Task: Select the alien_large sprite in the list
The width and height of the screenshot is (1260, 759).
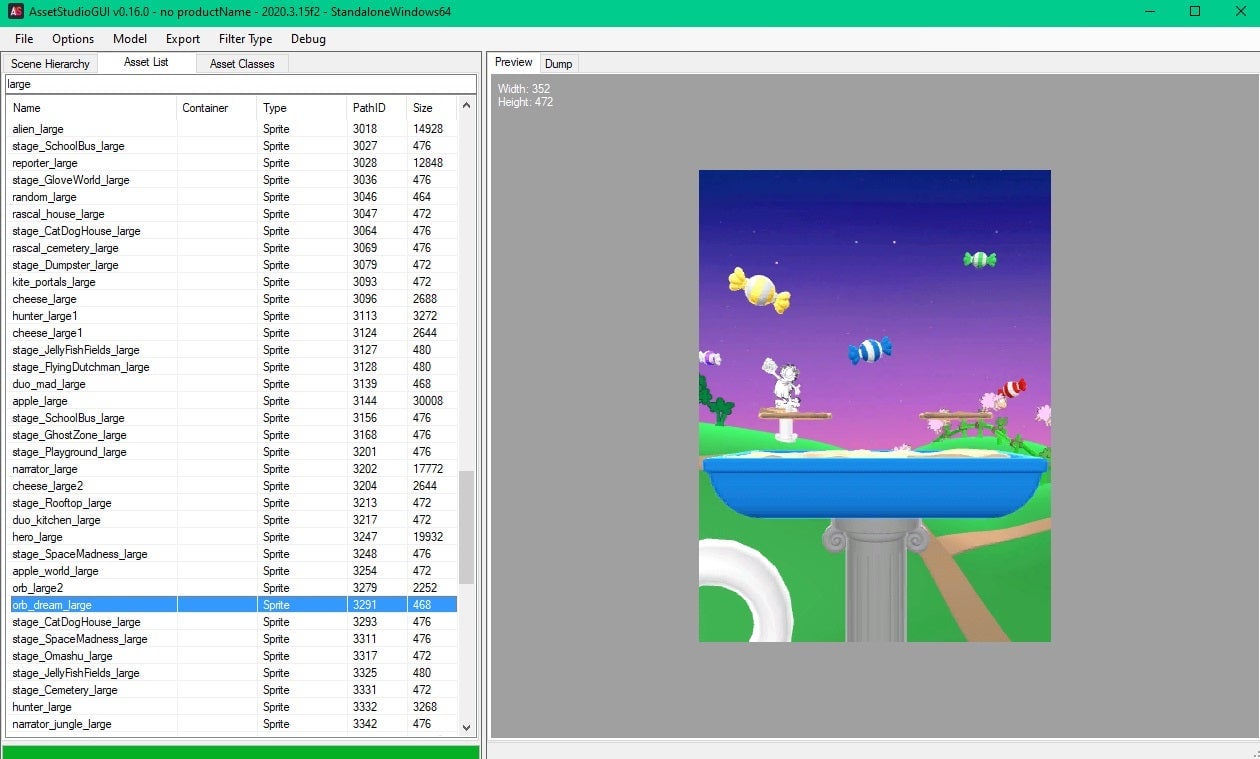Action: click(x=90, y=128)
